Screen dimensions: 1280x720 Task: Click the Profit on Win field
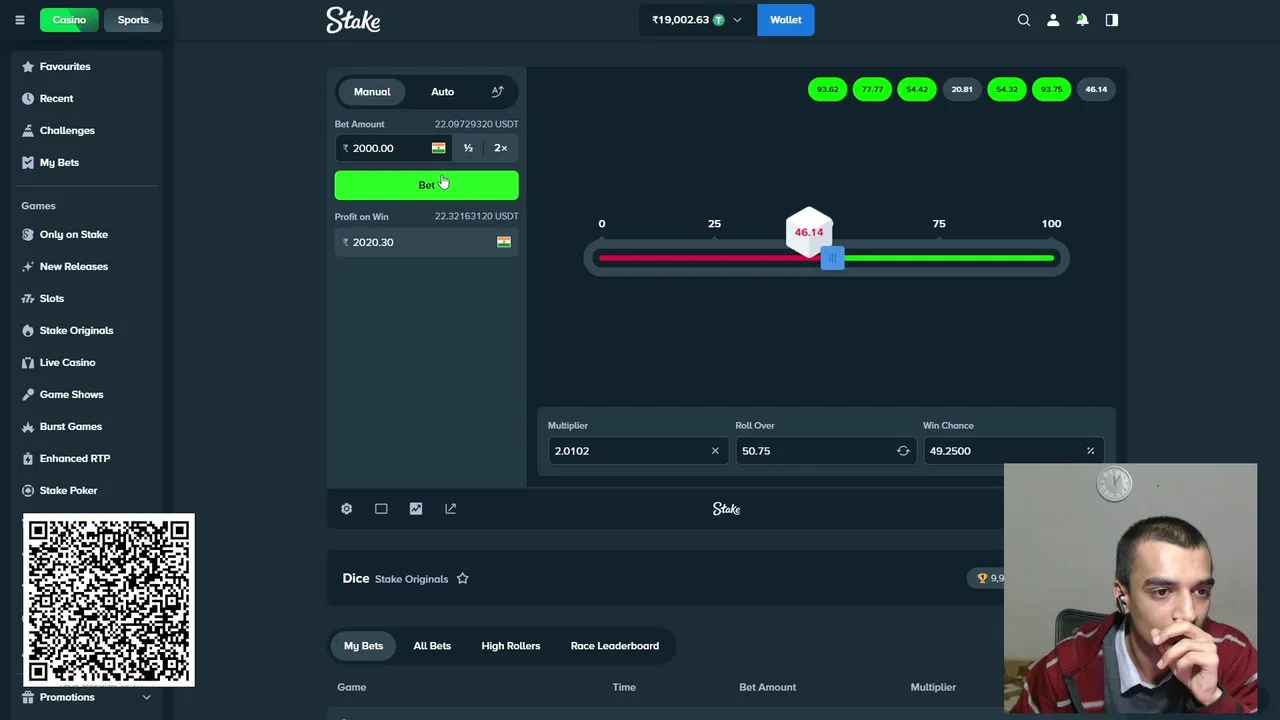click(x=426, y=242)
